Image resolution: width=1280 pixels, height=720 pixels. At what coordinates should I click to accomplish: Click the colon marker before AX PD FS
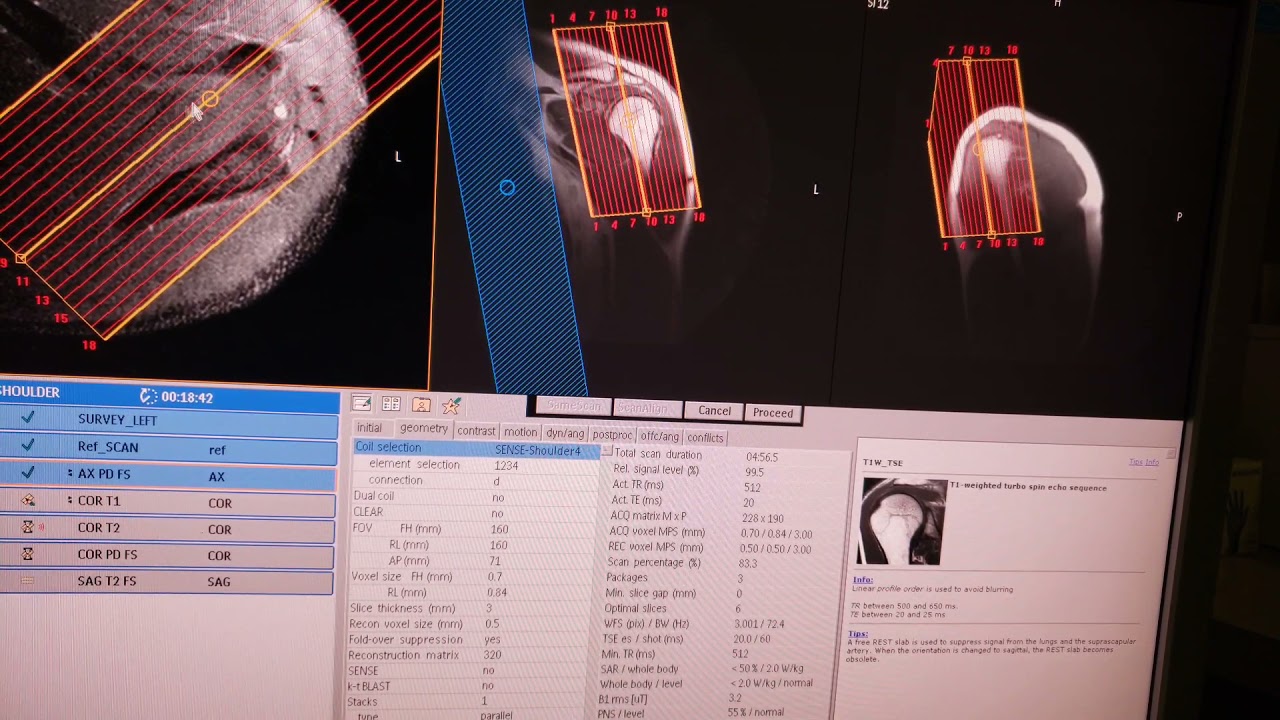click(x=70, y=473)
